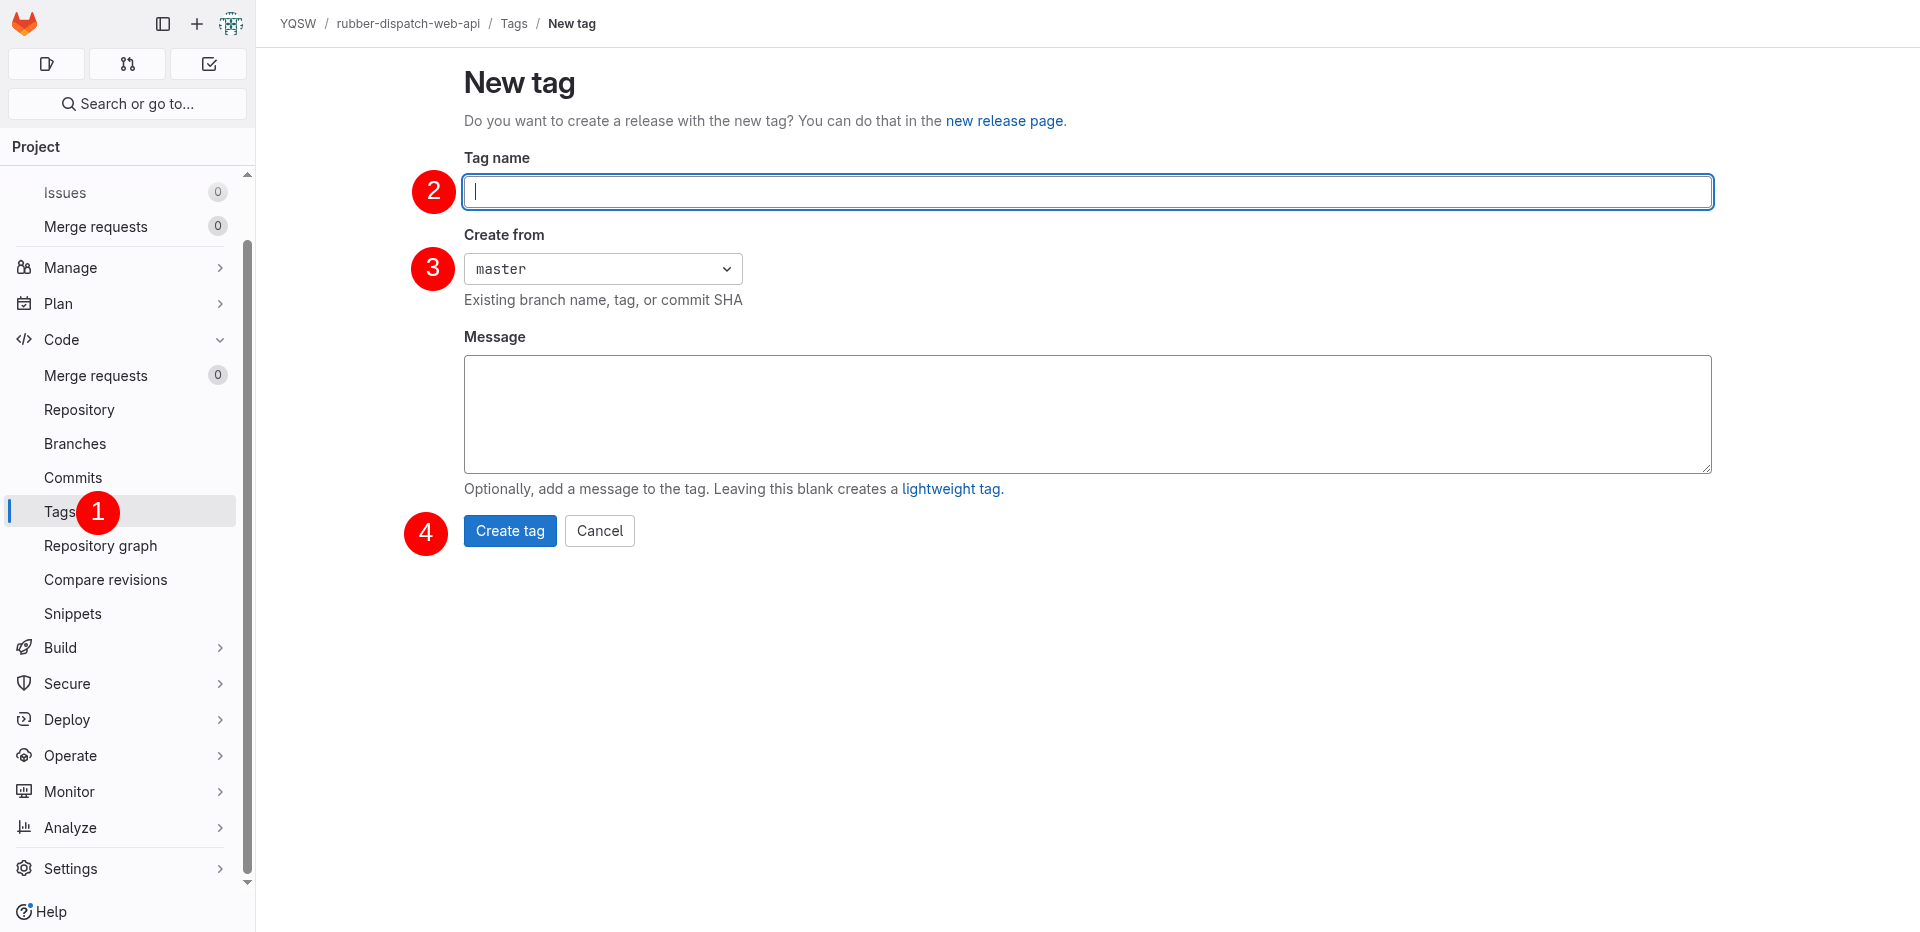Expand the Build section chevron
Screen dimensions: 1920x932
tap(220, 648)
